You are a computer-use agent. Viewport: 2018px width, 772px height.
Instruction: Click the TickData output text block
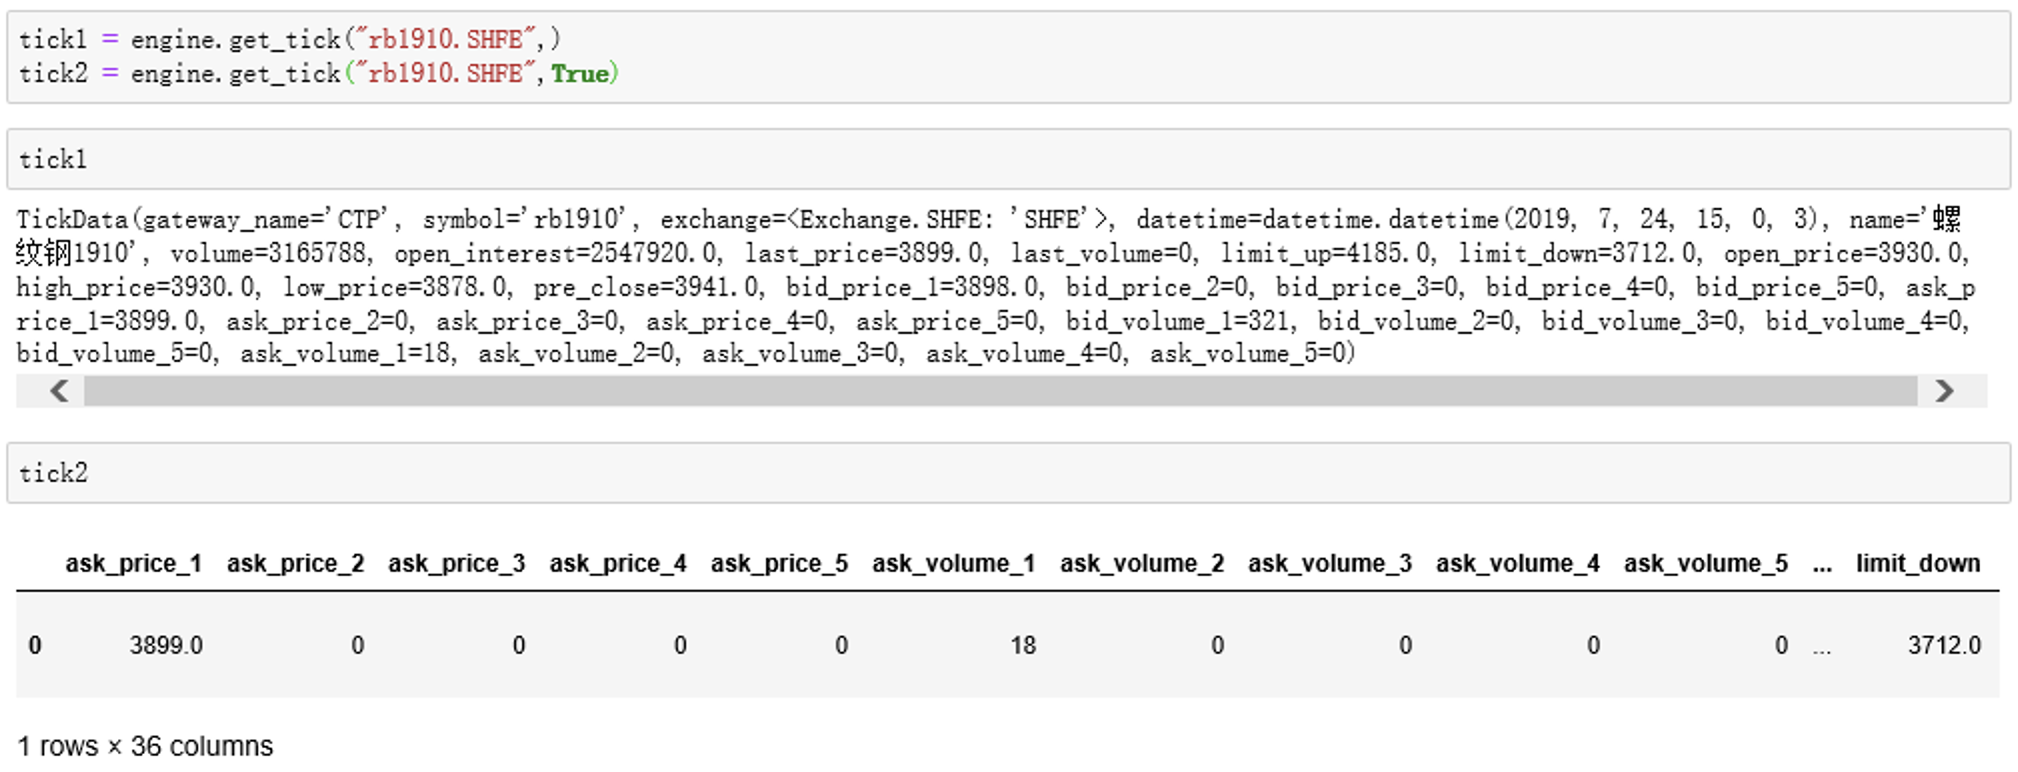point(990,286)
